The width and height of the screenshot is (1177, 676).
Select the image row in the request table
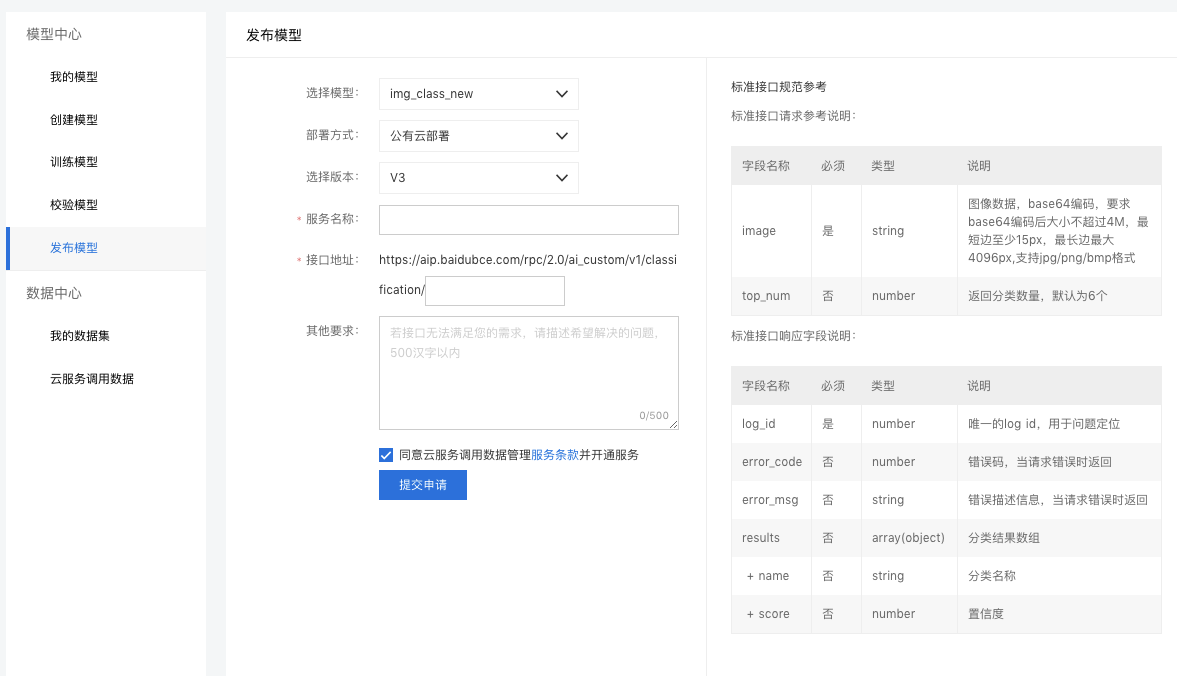click(770, 230)
